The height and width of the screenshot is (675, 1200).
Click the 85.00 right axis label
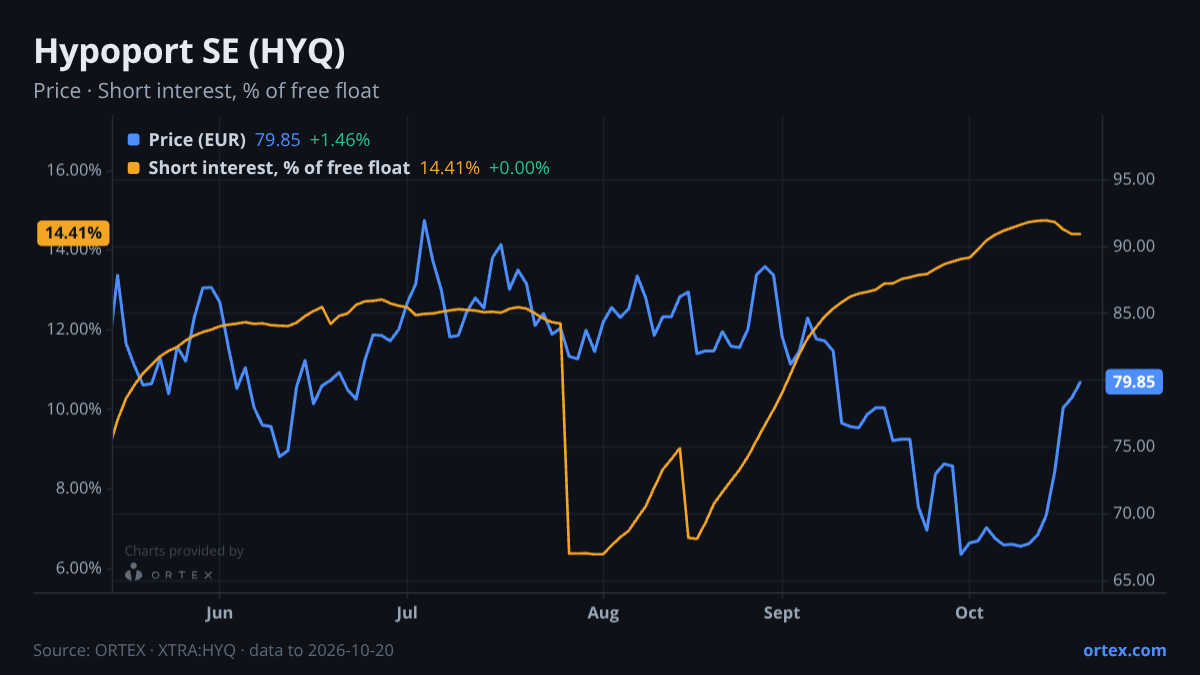1133,314
